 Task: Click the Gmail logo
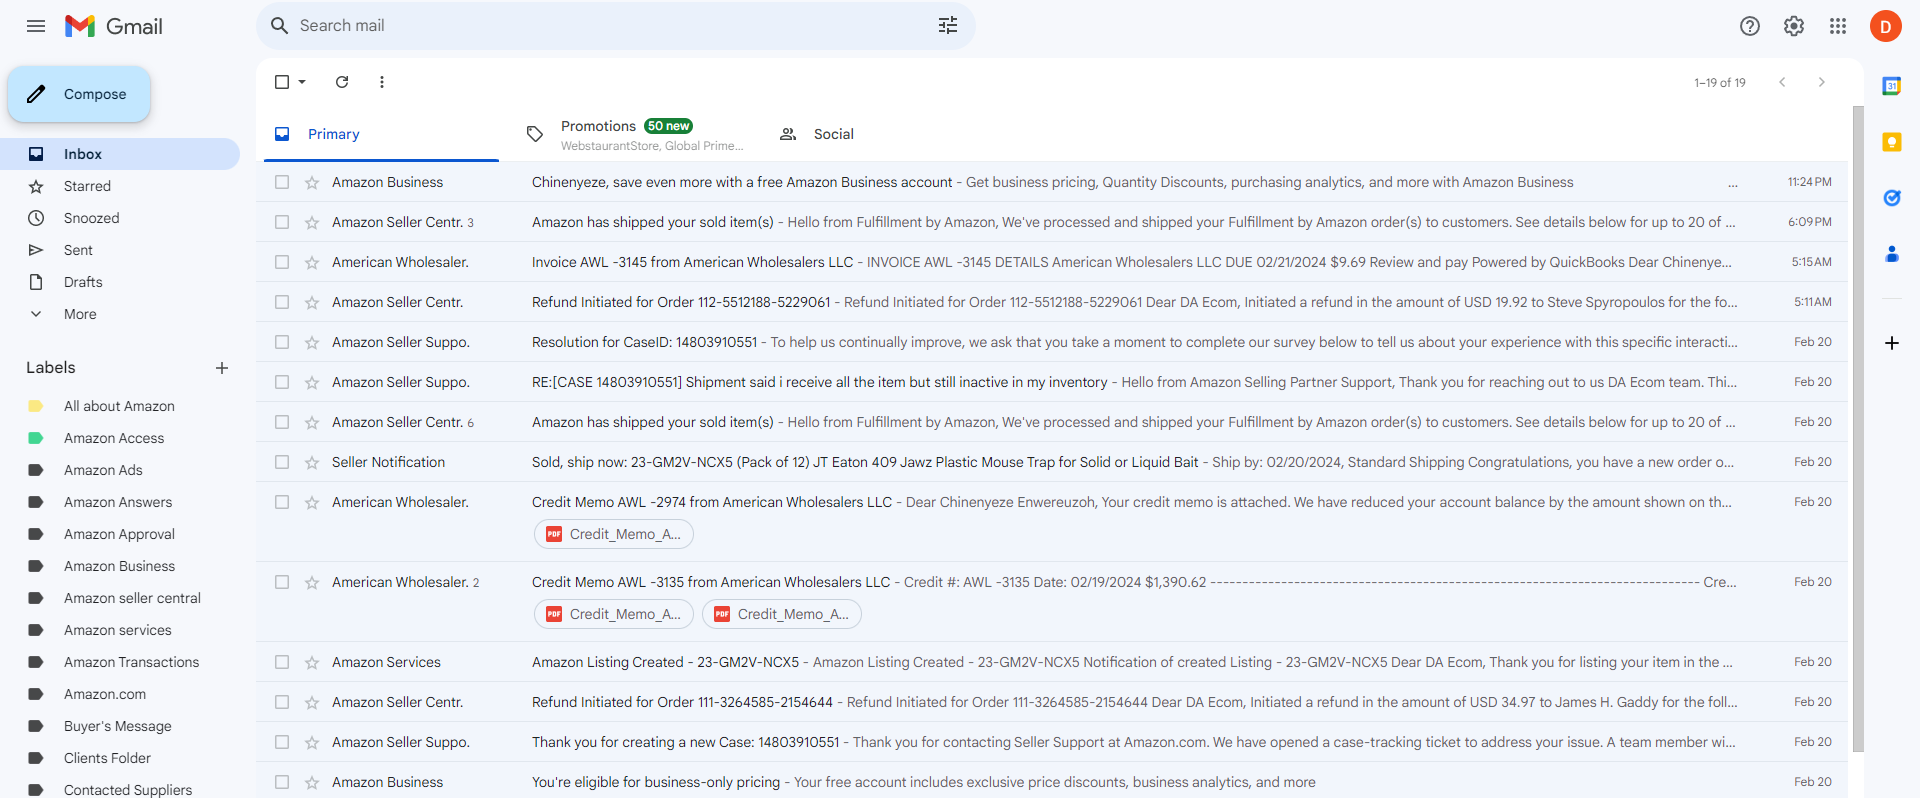point(114,26)
